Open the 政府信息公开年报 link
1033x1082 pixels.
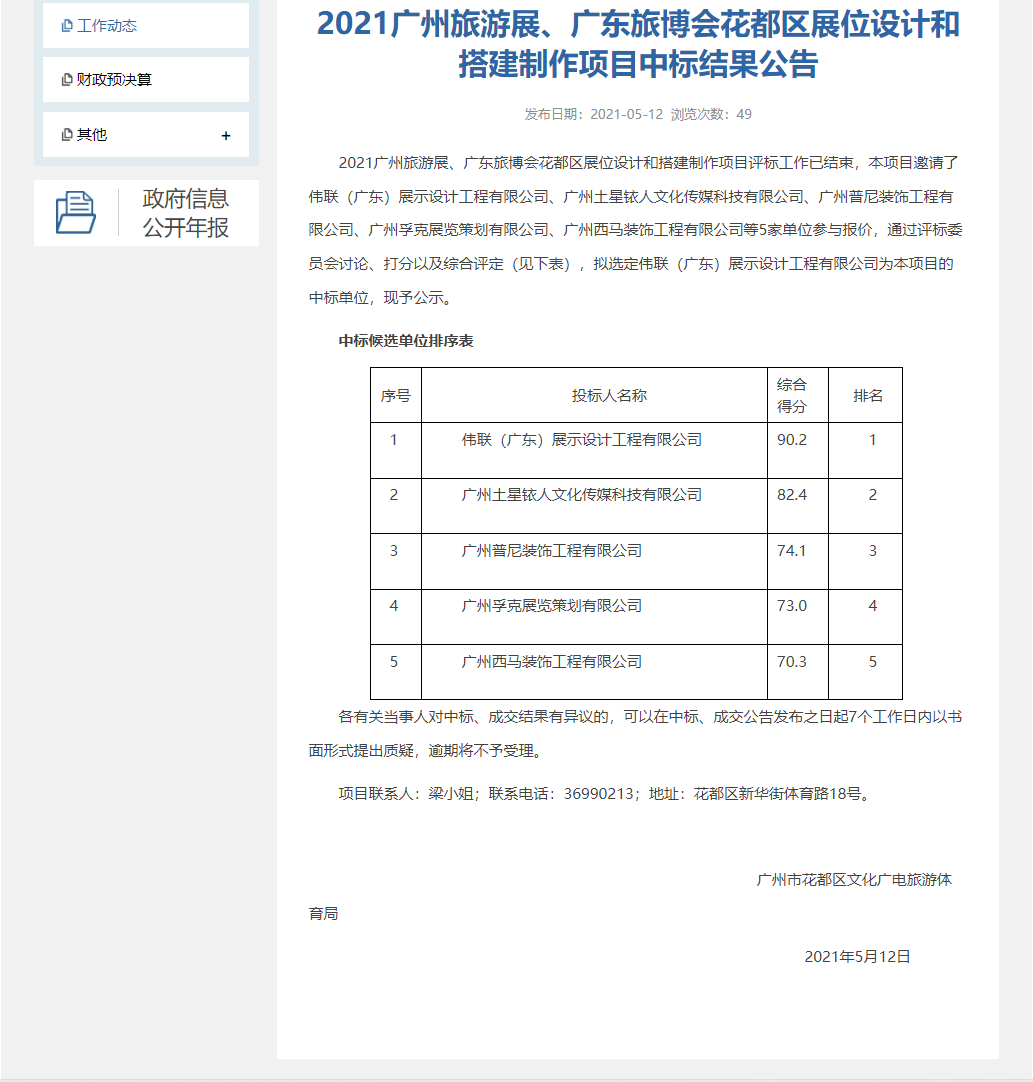[146, 213]
